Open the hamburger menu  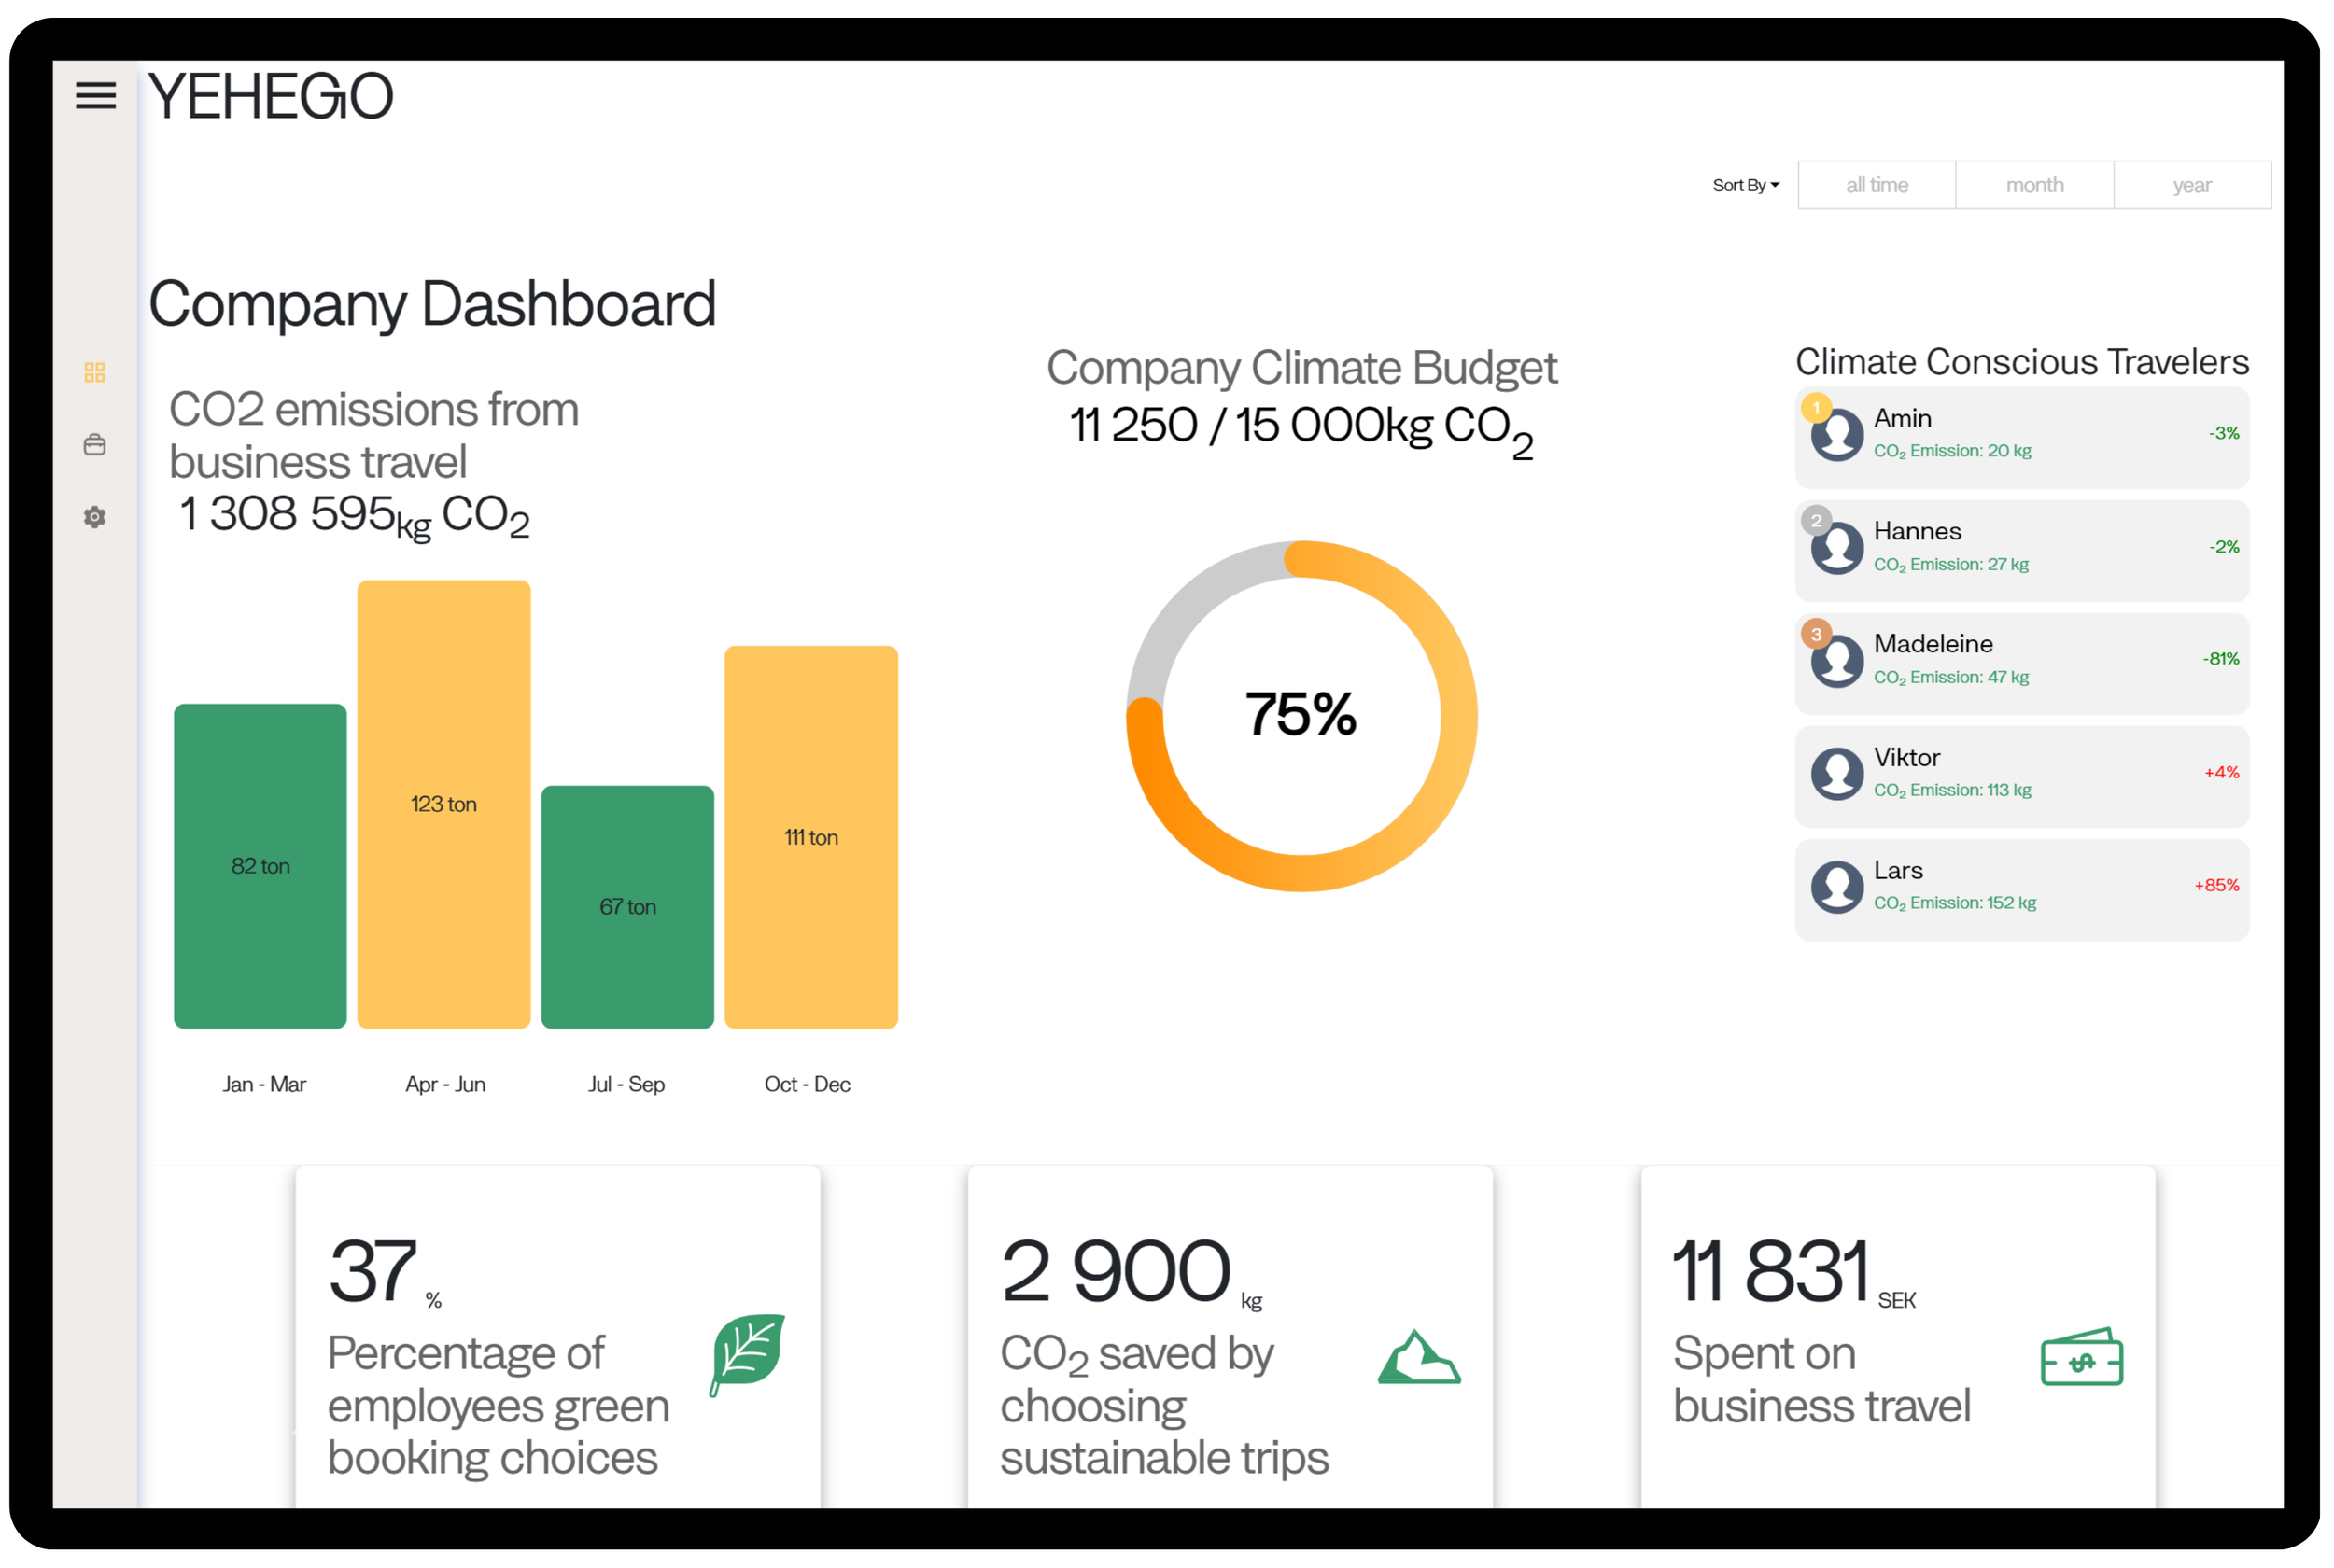point(96,96)
